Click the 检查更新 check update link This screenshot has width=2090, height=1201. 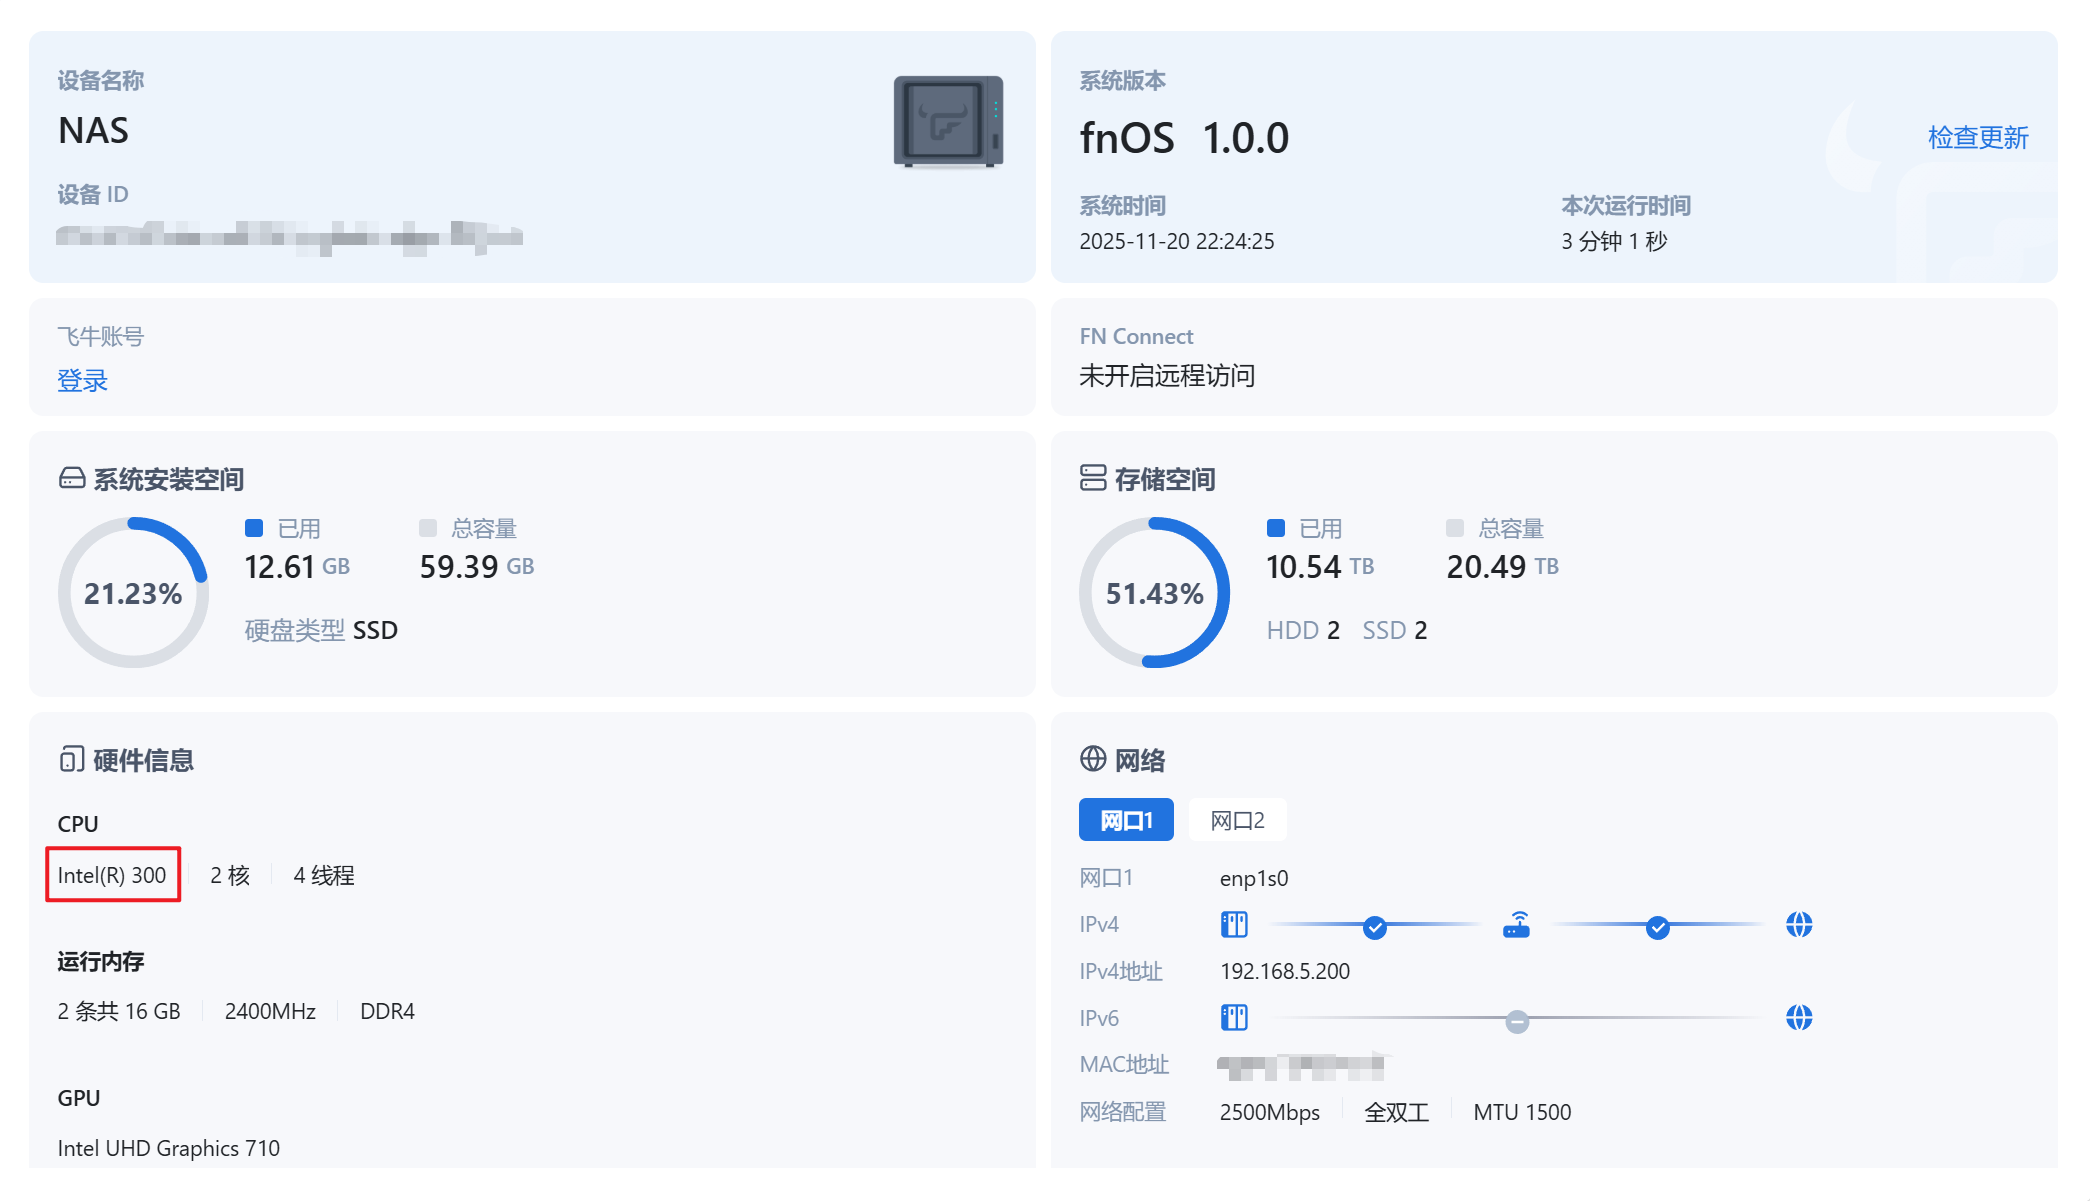click(1977, 137)
